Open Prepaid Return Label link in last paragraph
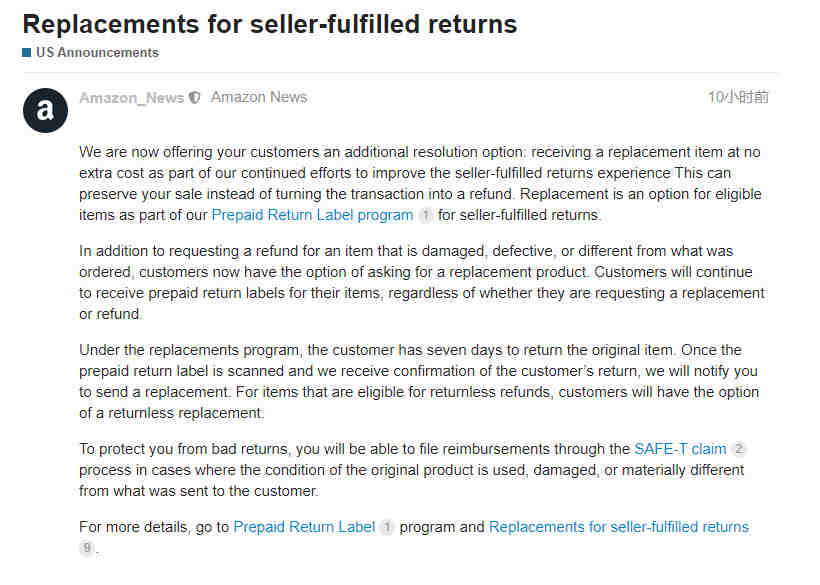The image size is (820, 585). [x=304, y=527]
